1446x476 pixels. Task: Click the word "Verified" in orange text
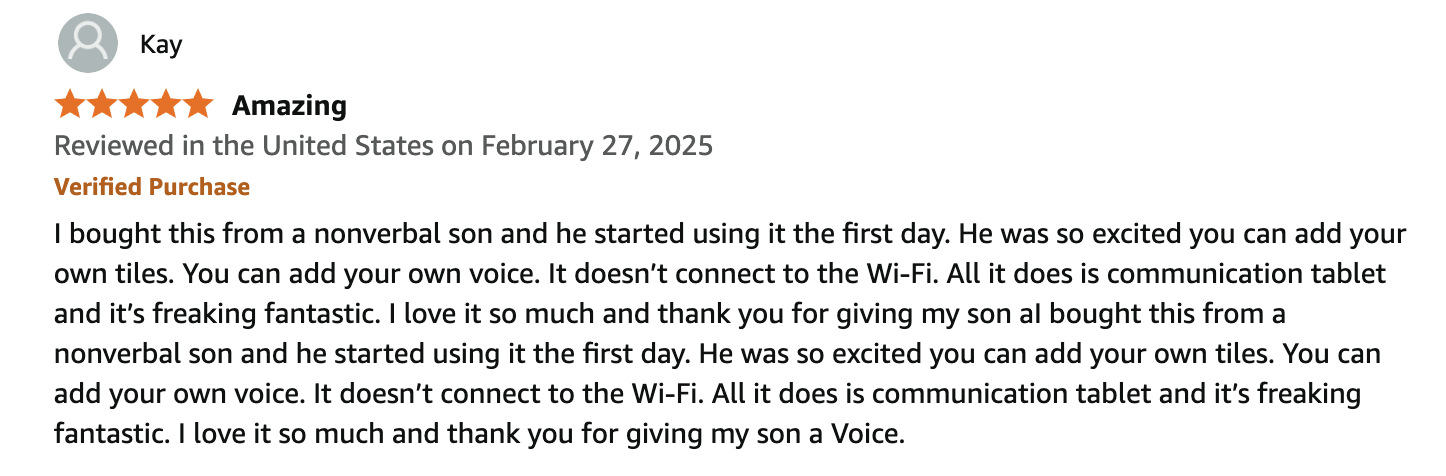click(x=98, y=187)
